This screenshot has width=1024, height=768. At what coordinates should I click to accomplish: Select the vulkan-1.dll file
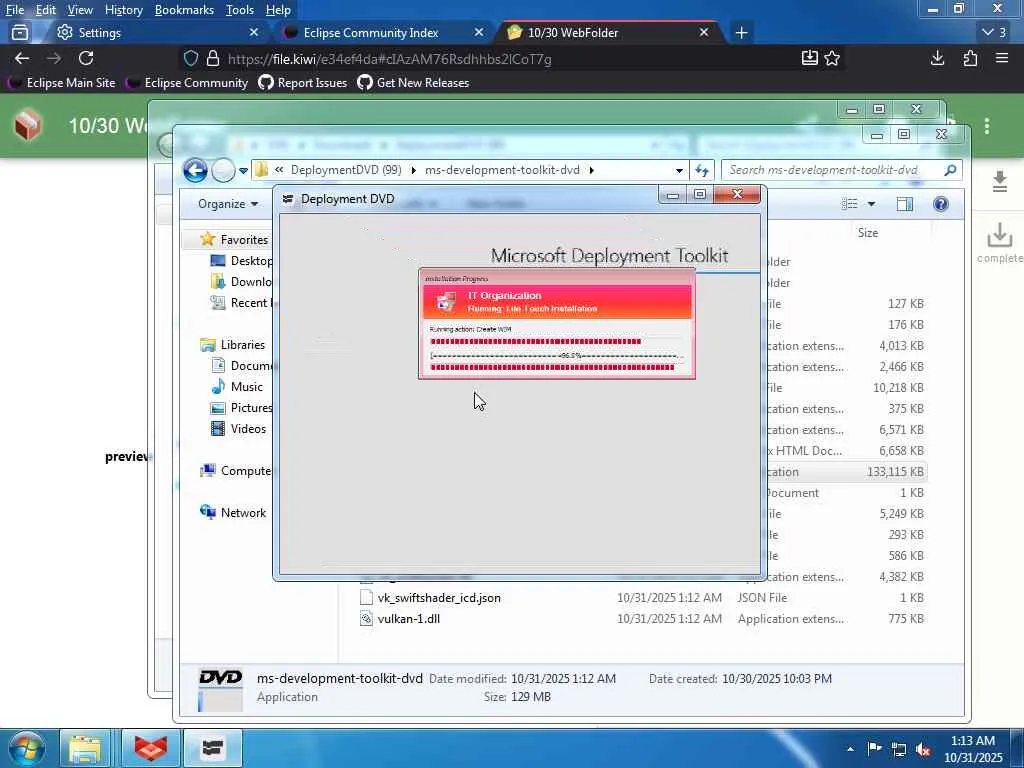point(408,618)
